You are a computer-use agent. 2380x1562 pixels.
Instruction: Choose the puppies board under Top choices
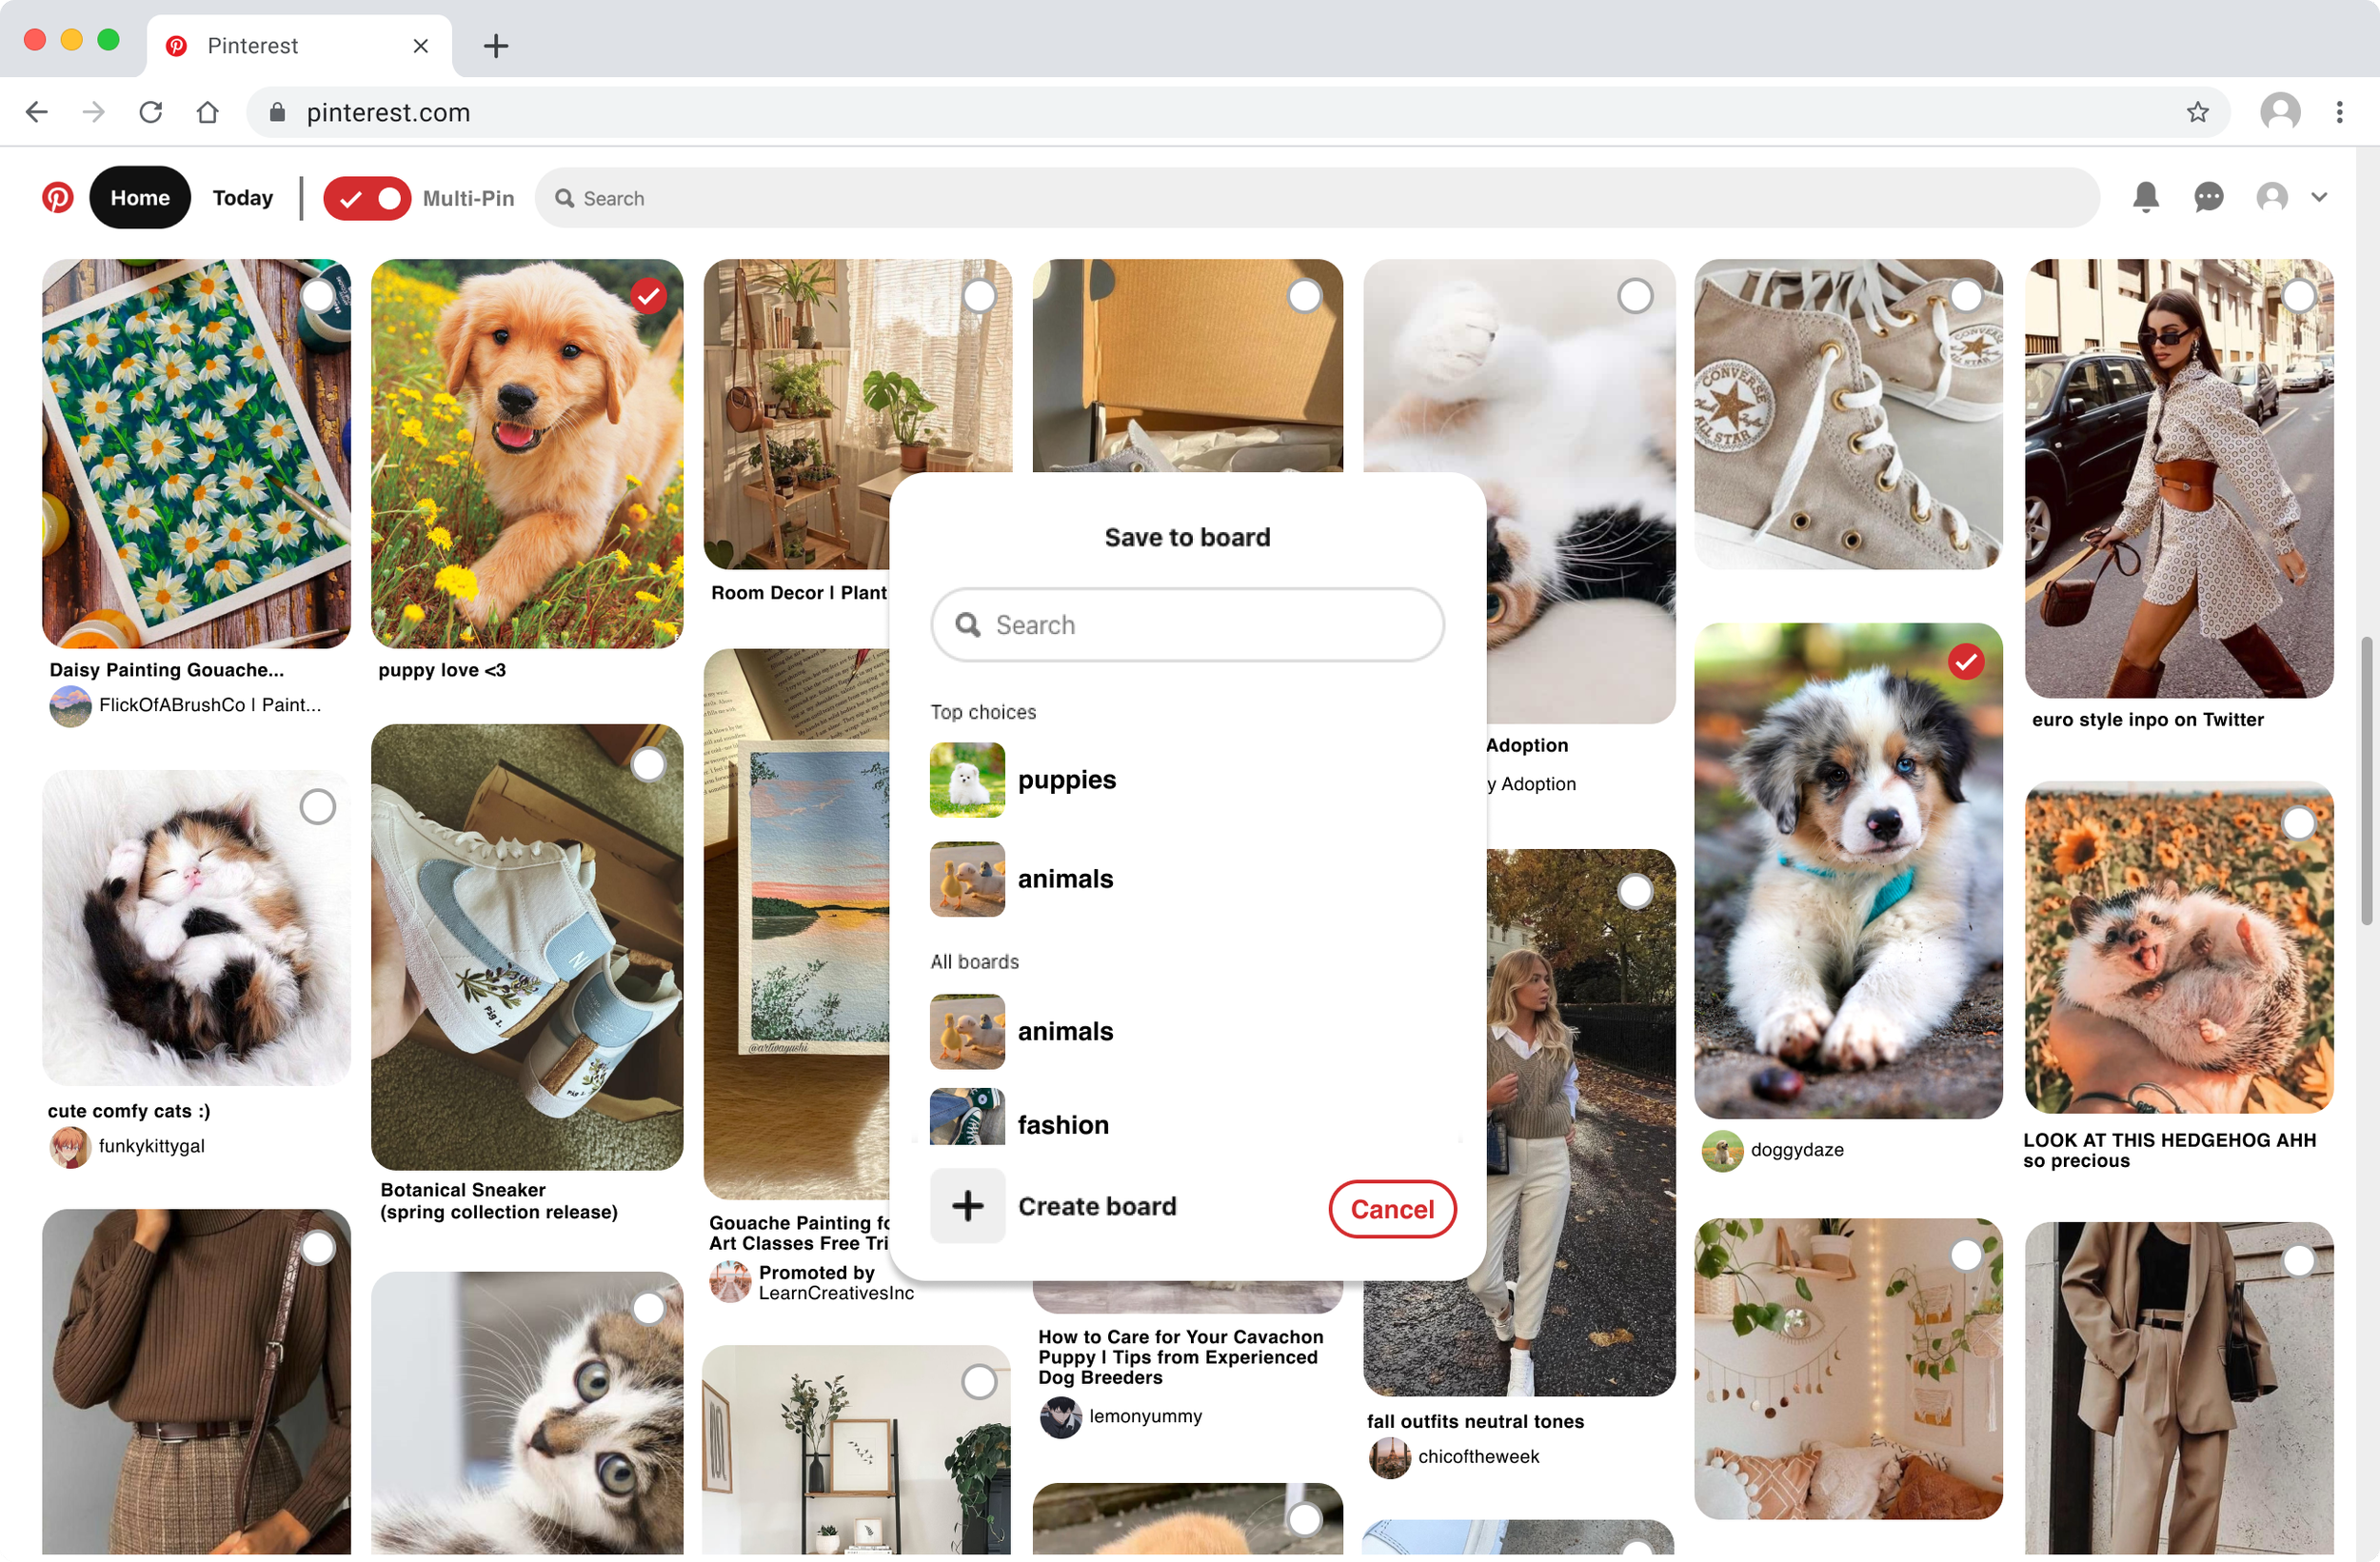(x=1066, y=780)
